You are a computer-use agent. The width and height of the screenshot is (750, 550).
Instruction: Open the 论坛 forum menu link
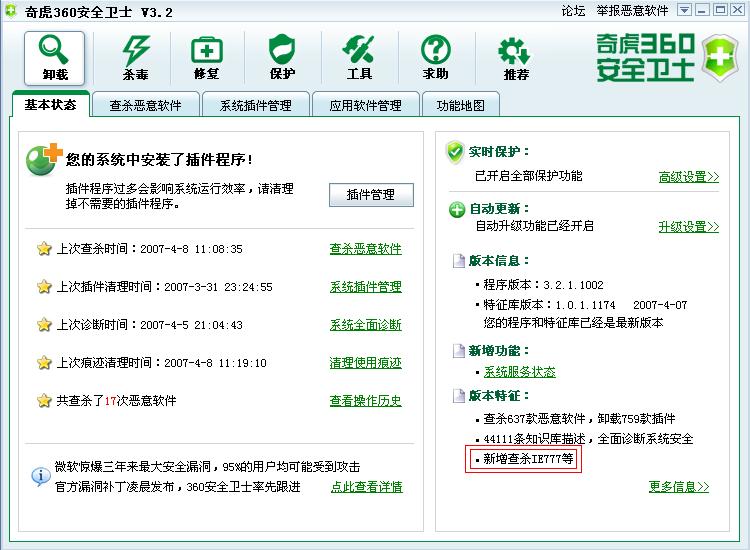(x=574, y=11)
